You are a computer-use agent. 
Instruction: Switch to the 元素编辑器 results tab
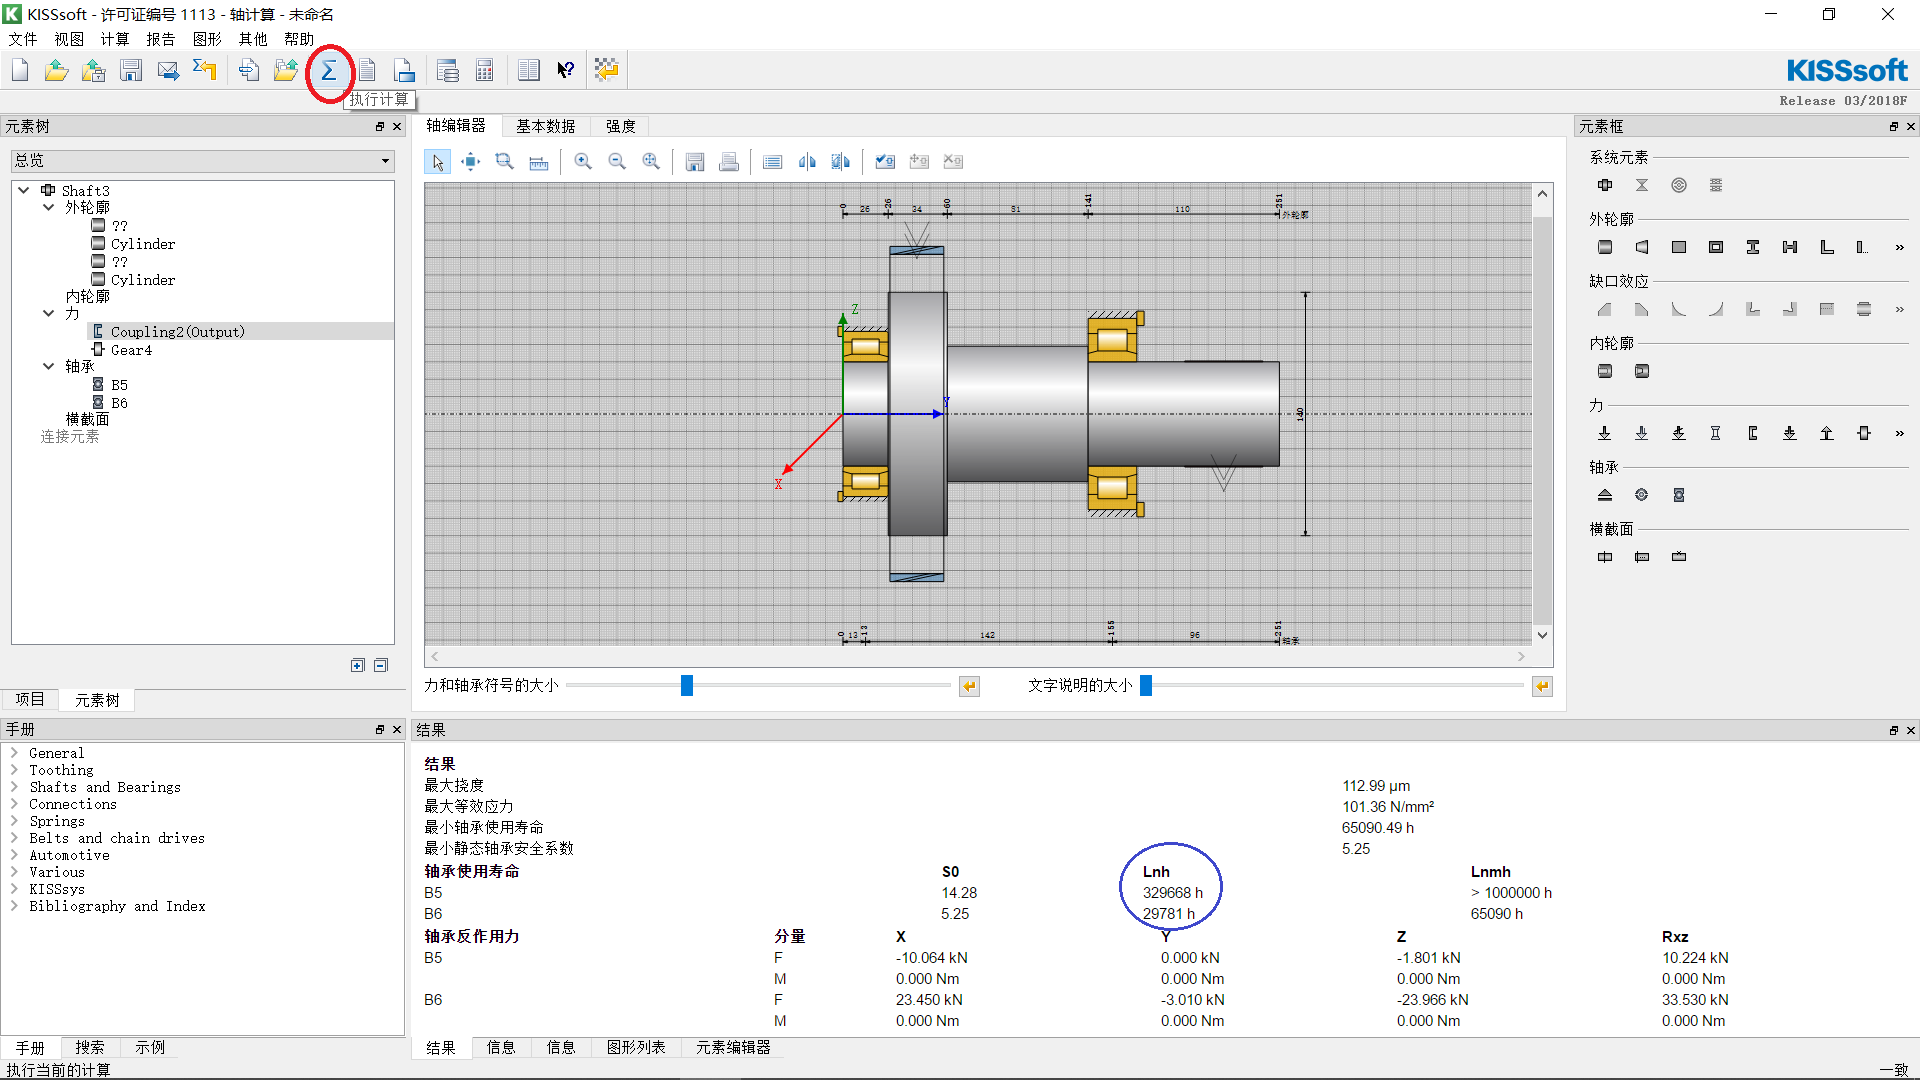tap(734, 1047)
